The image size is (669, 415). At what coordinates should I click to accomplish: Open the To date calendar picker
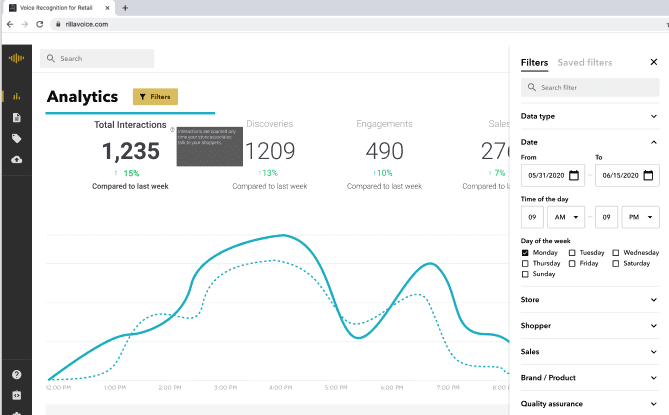pos(649,176)
